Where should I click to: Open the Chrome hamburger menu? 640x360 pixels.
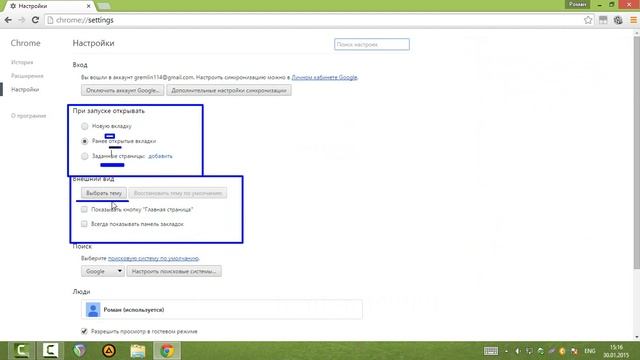tap(633, 20)
